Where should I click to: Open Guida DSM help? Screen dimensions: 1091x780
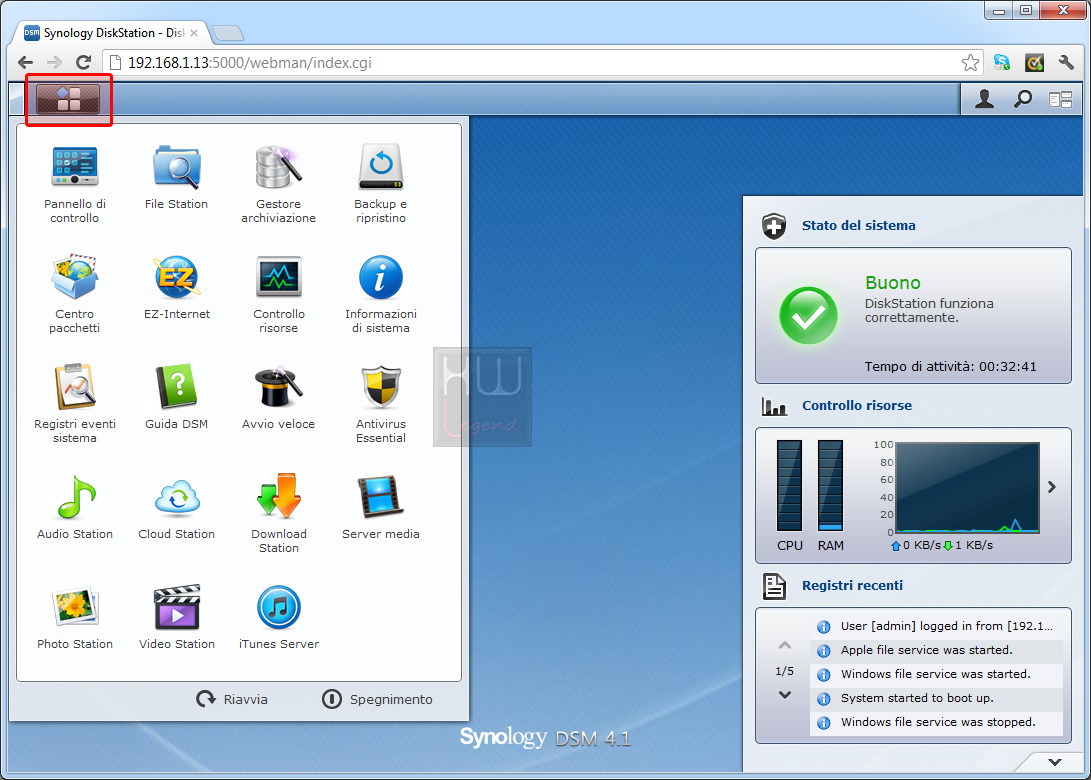[177, 397]
